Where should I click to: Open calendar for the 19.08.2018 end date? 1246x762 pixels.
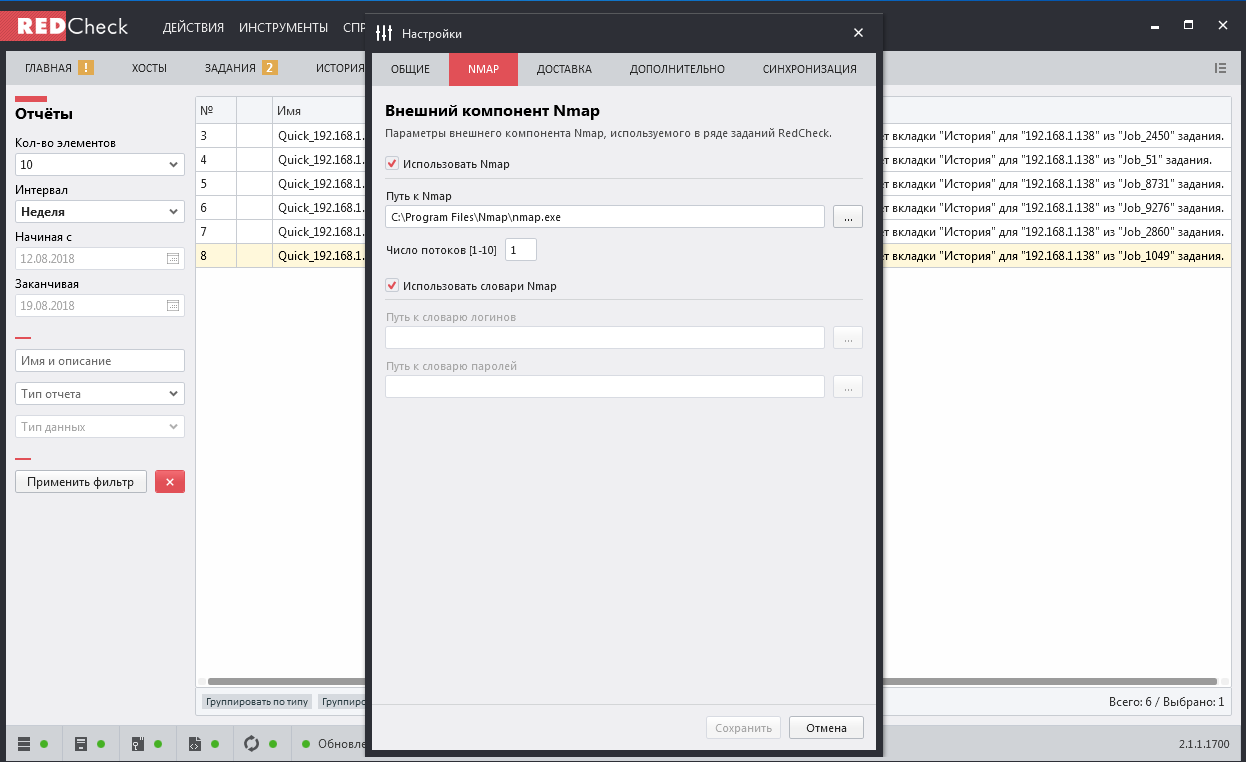coord(173,306)
